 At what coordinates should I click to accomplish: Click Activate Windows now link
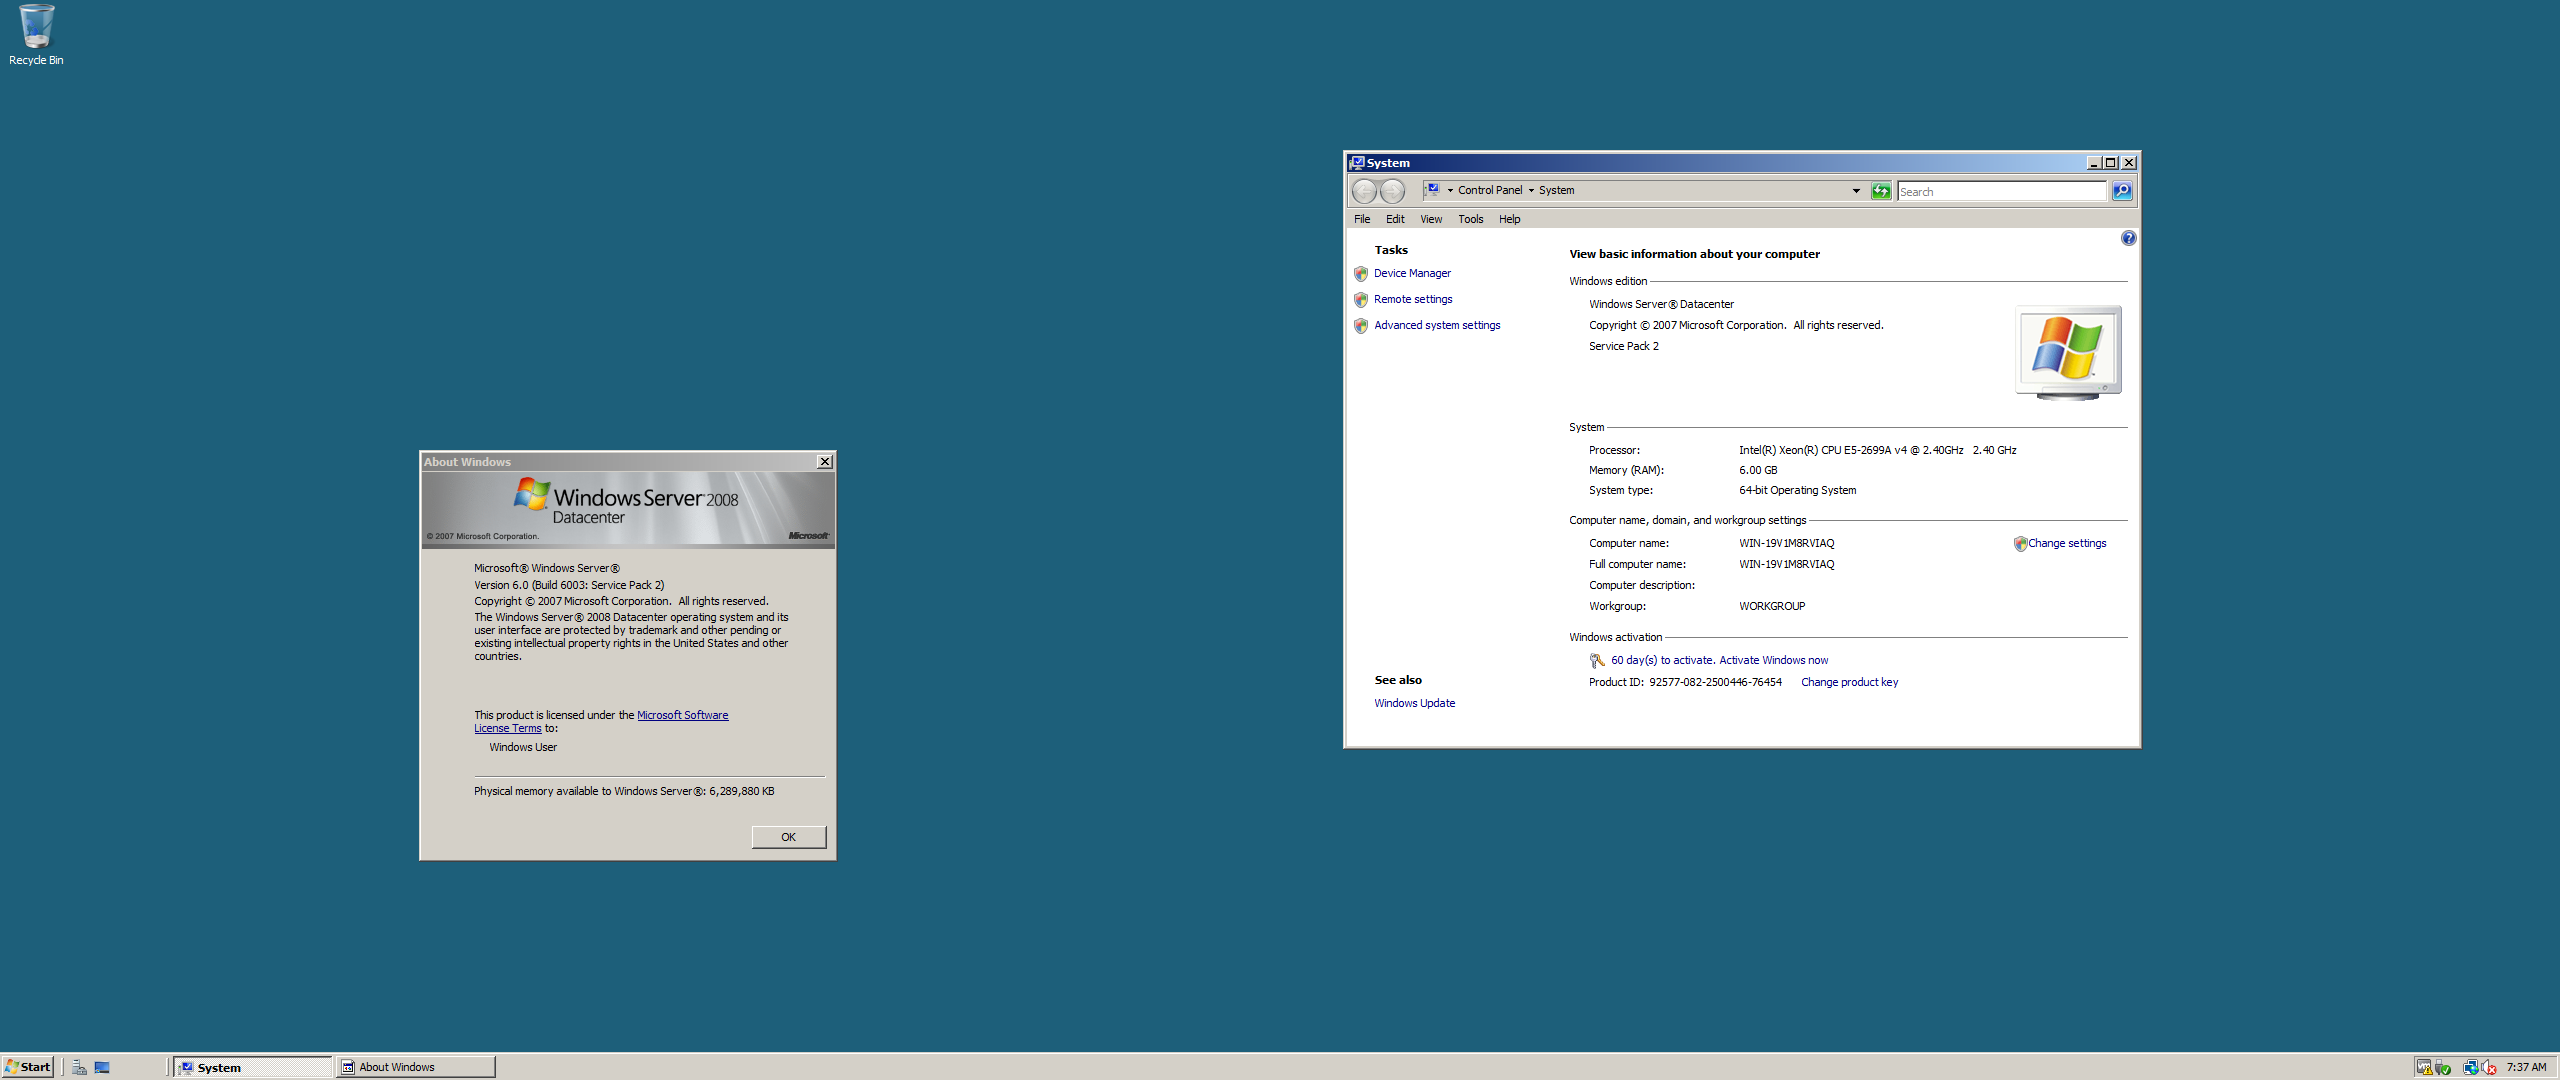[1773, 661]
